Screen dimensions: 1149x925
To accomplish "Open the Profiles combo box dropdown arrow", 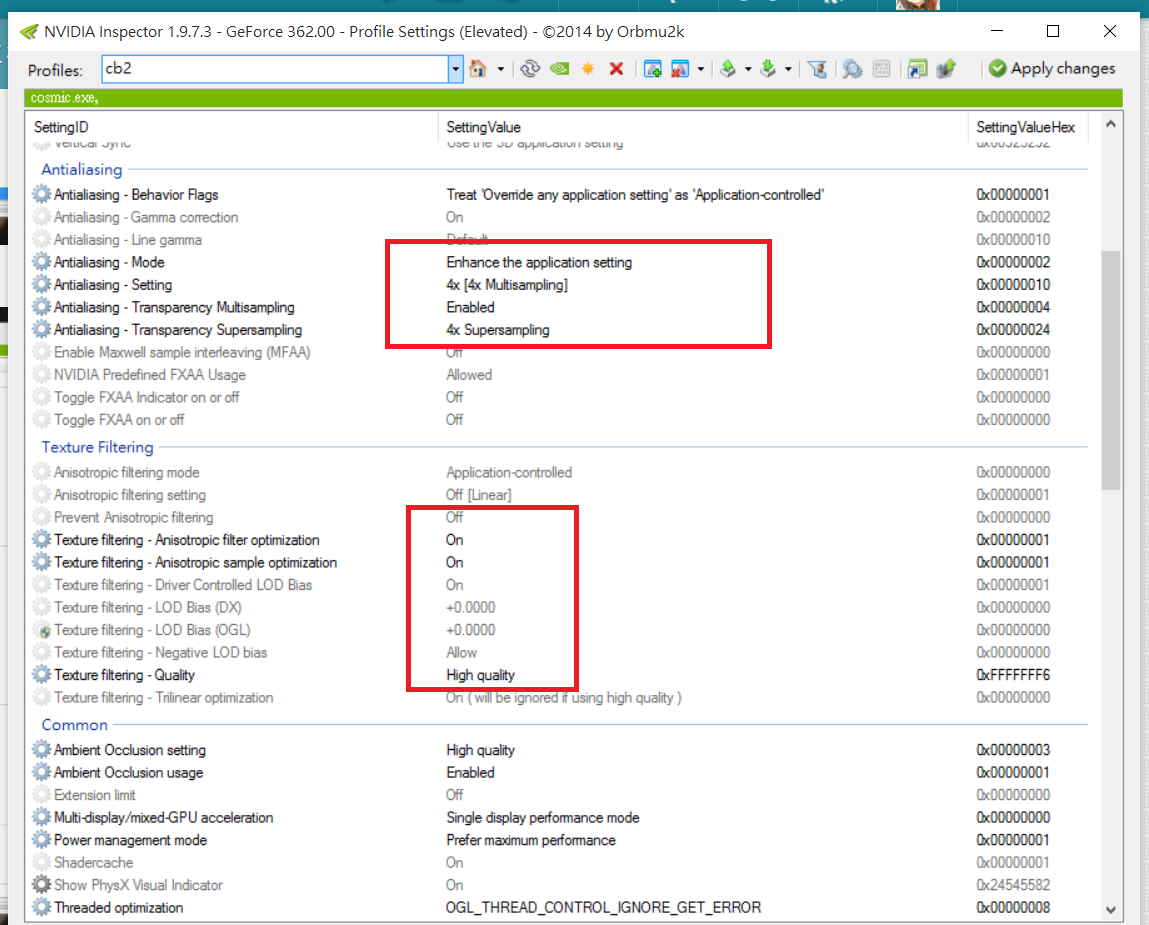I will click(455, 70).
